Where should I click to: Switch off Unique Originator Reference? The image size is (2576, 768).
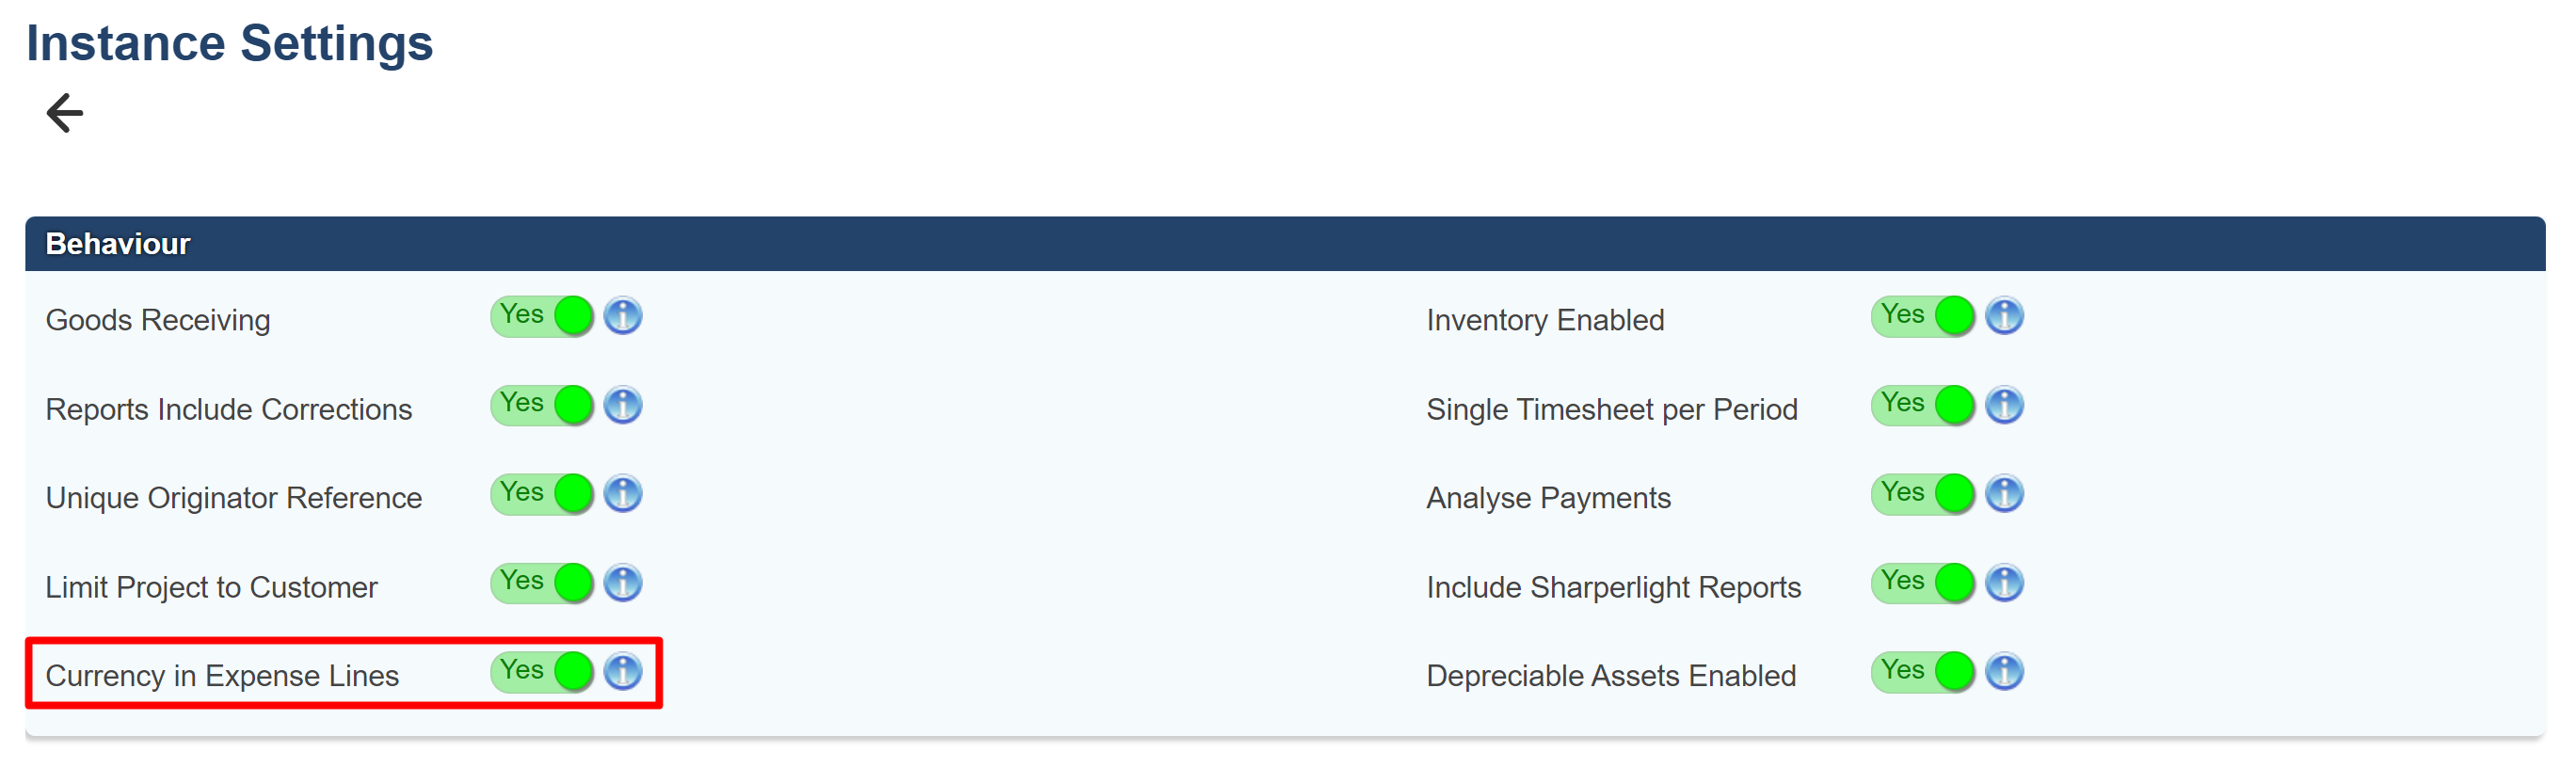542,494
